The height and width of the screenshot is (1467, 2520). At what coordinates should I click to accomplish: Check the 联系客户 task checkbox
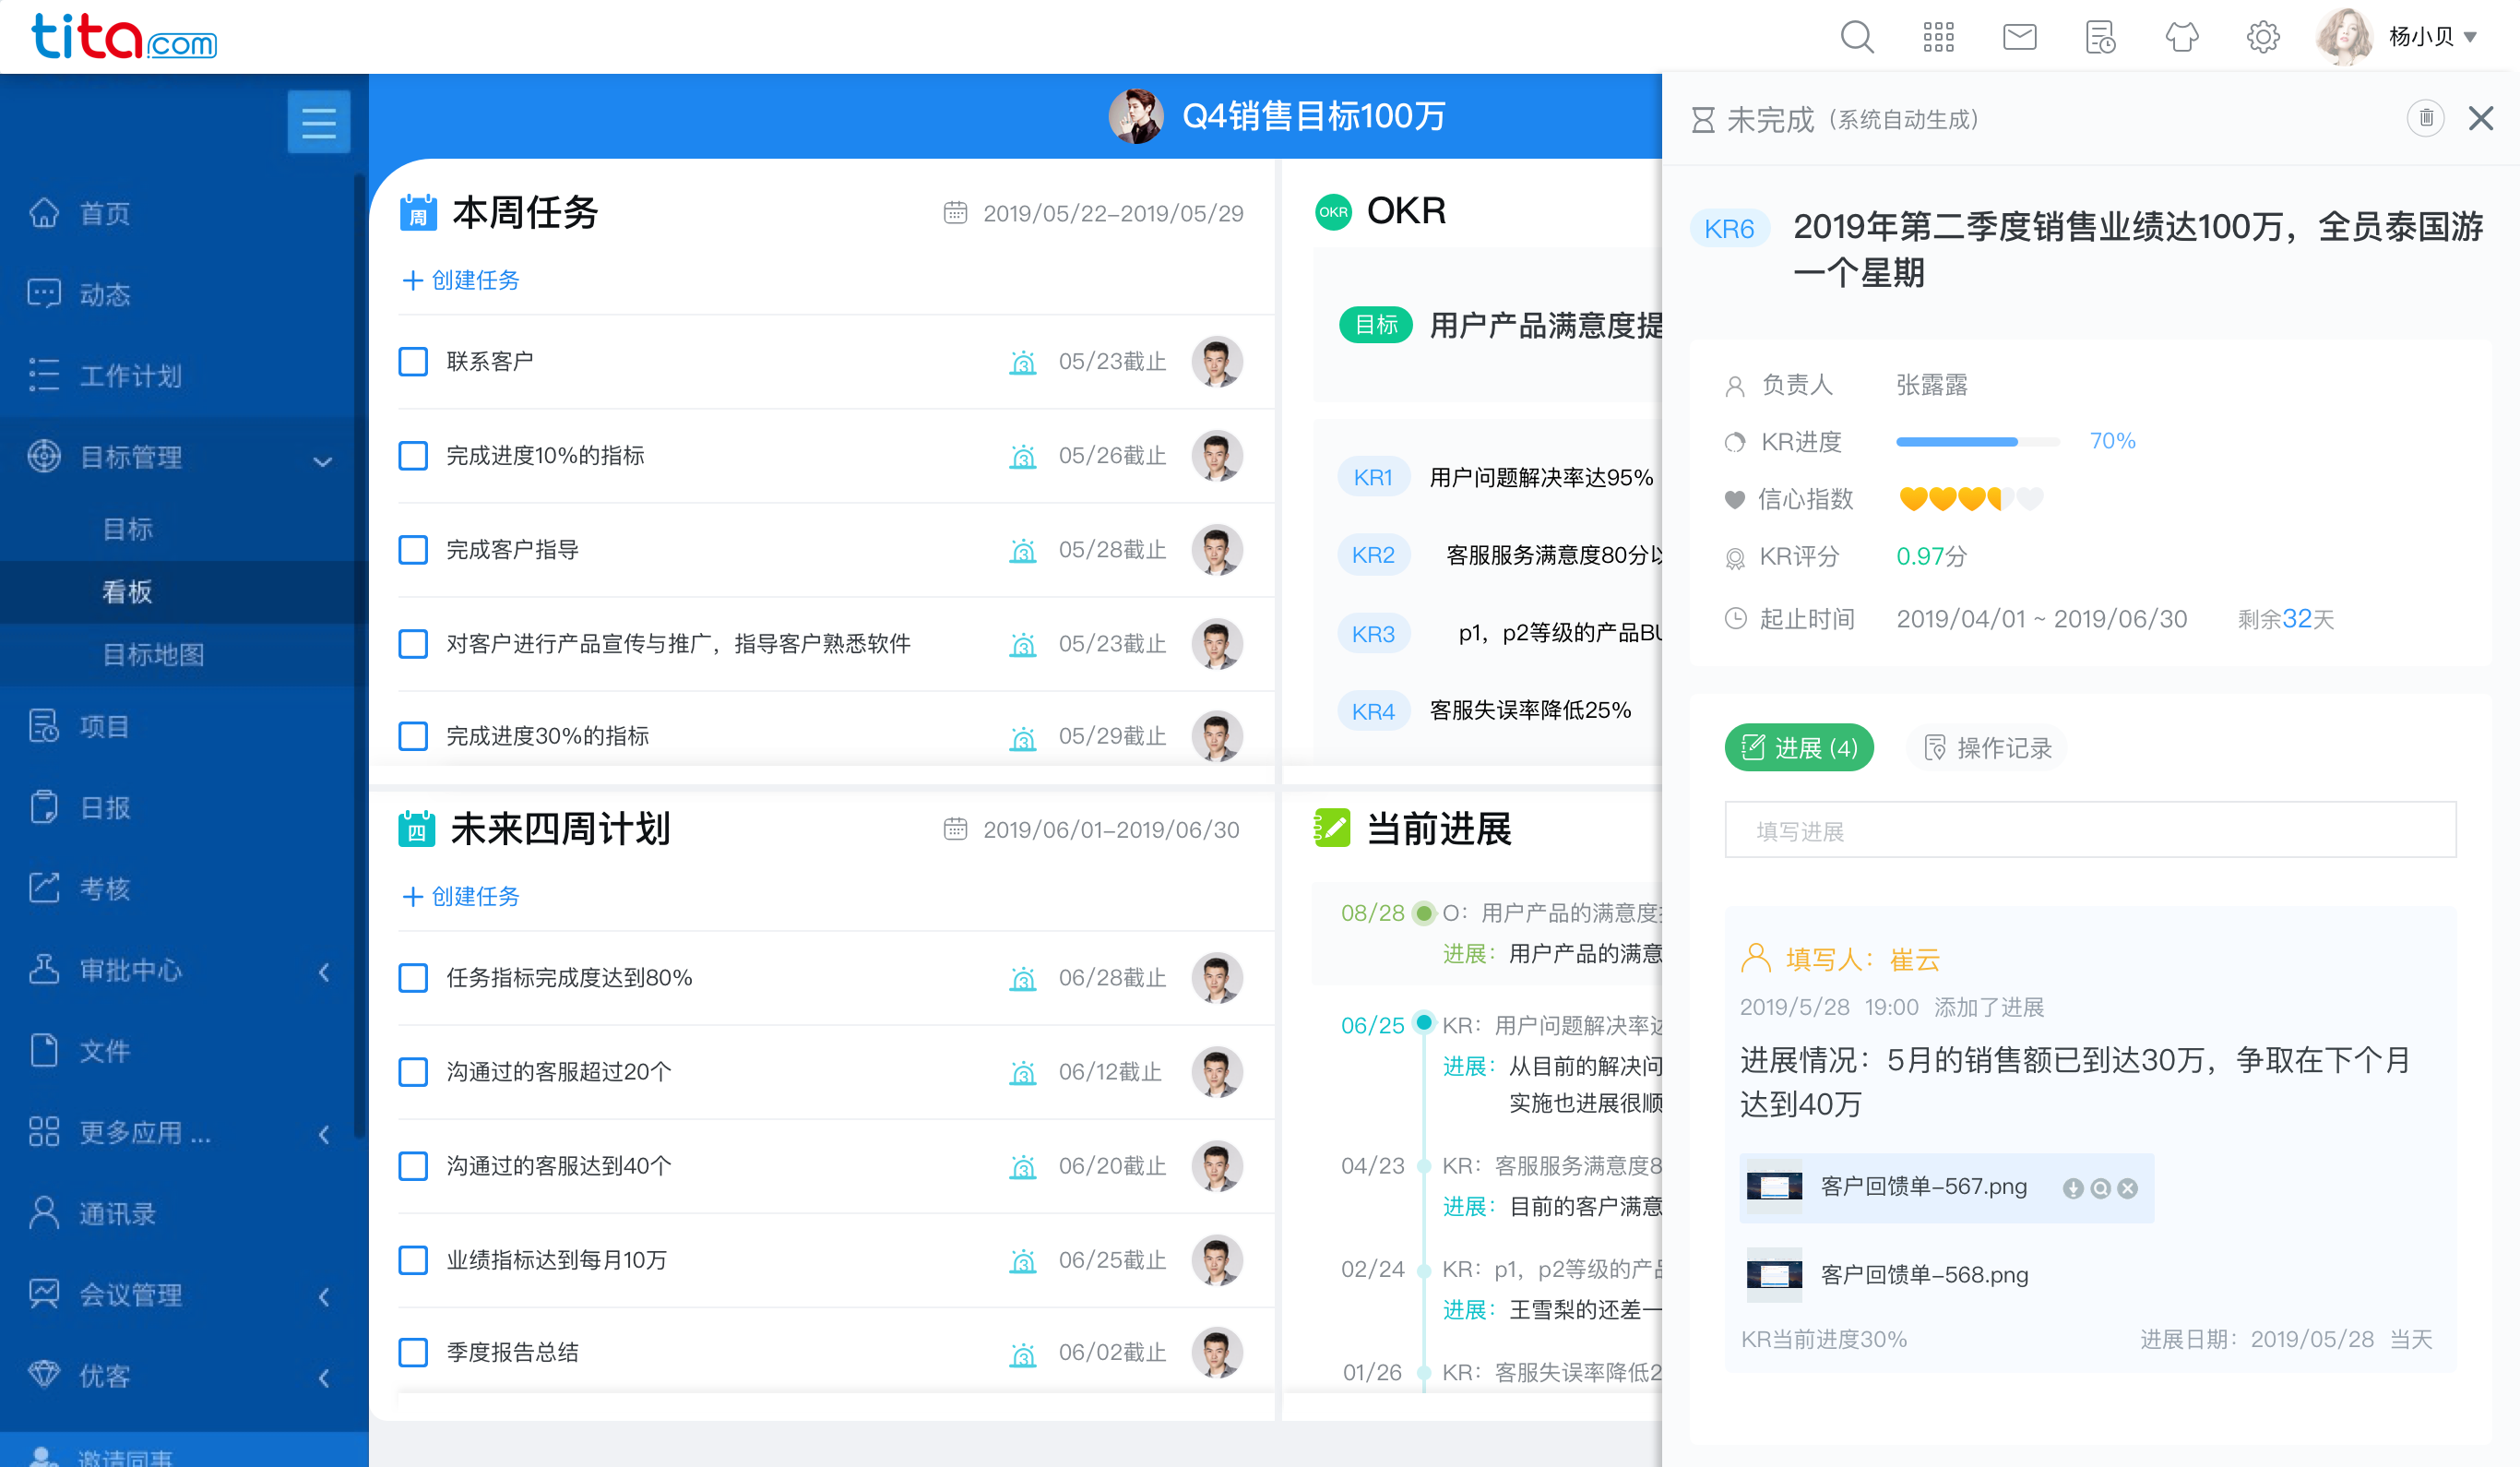[x=413, y=362]
